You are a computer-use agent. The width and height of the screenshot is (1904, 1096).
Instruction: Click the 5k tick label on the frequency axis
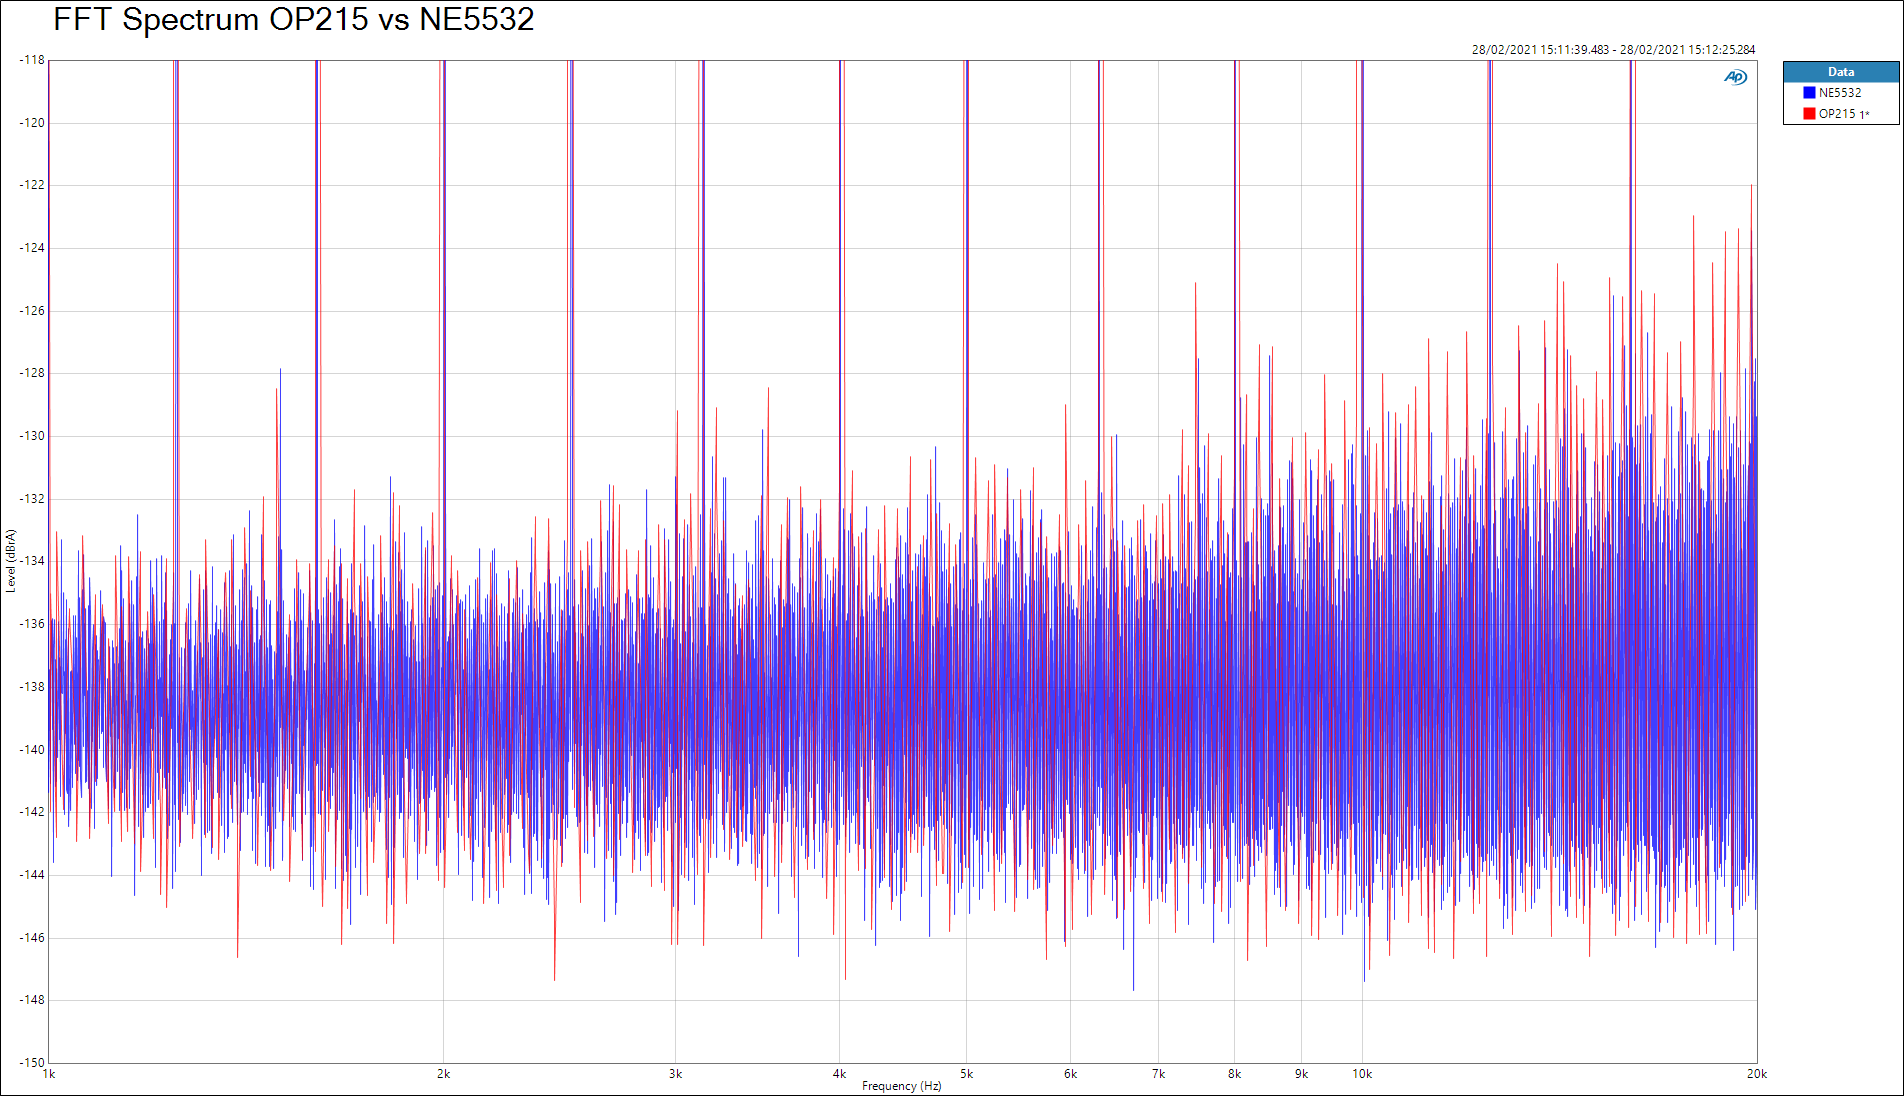[x=966, y=1074]
